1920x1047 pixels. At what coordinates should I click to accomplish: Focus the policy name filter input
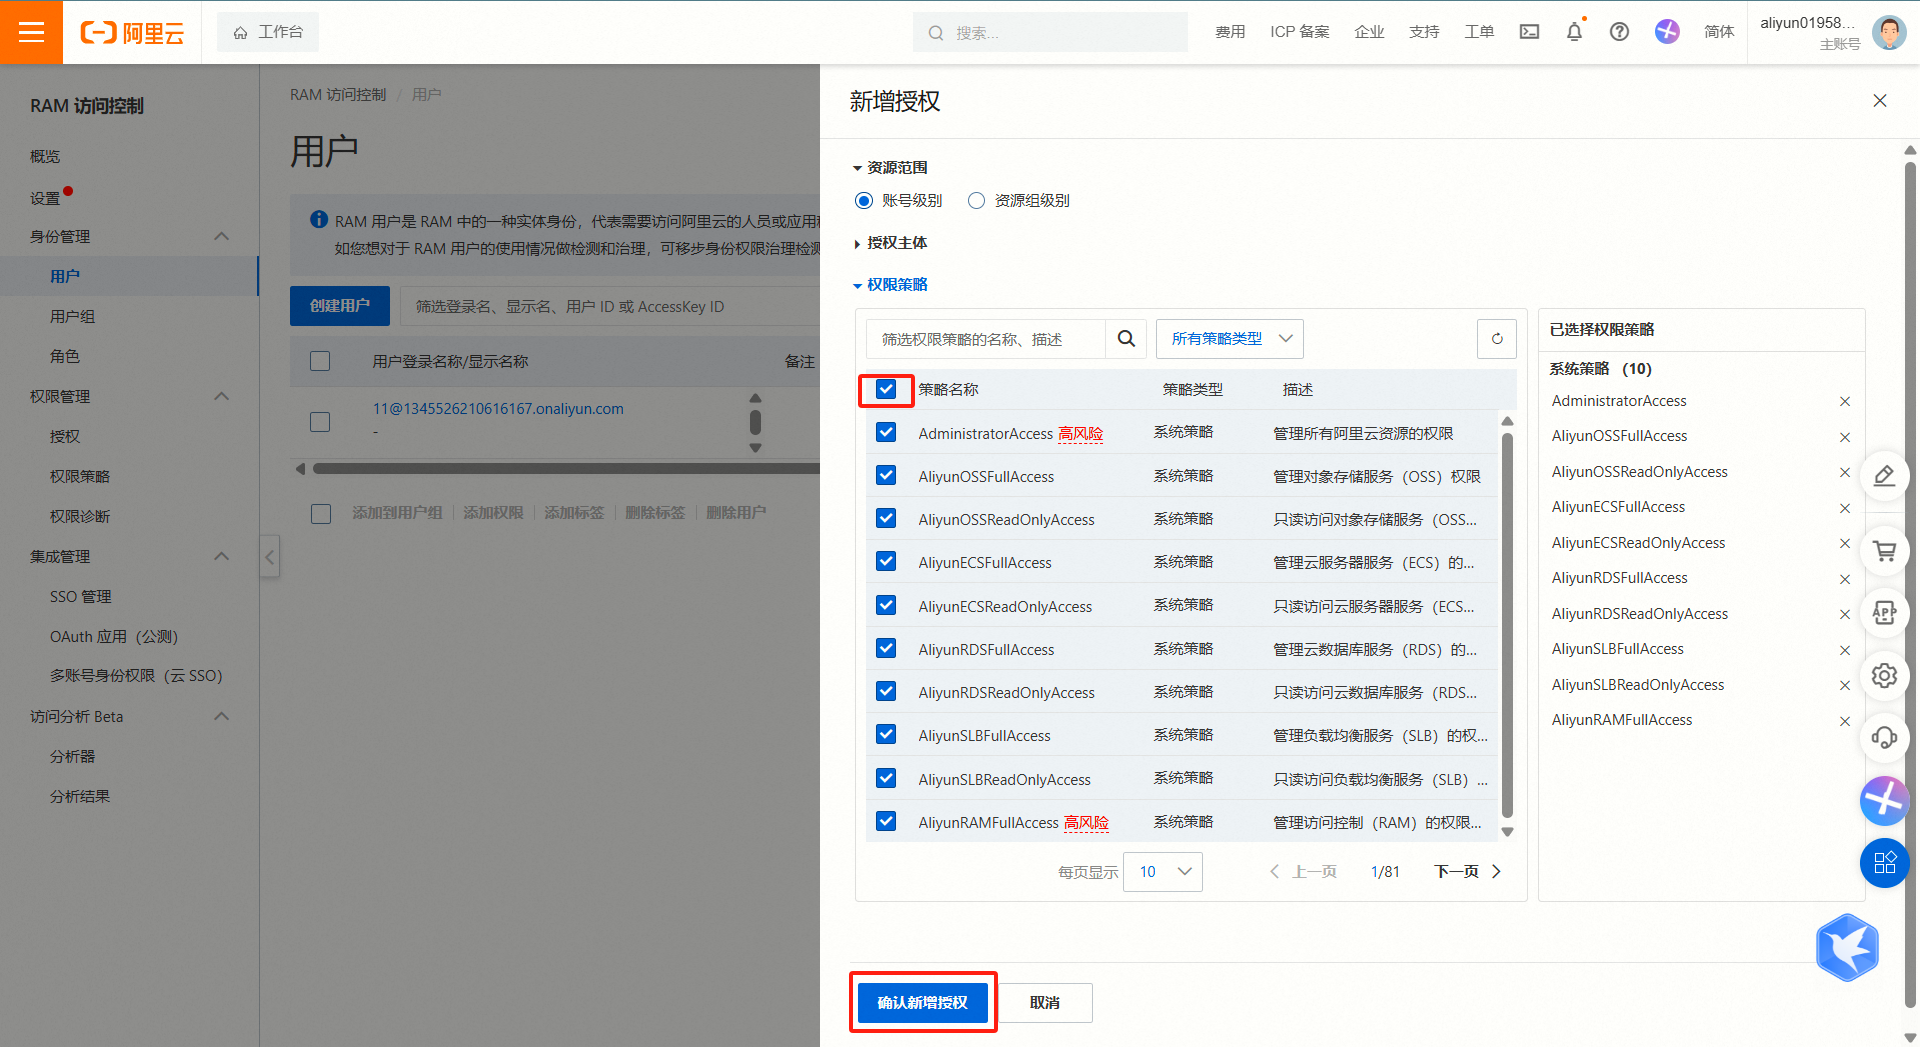pyautogui.click(x=985, y=339)
